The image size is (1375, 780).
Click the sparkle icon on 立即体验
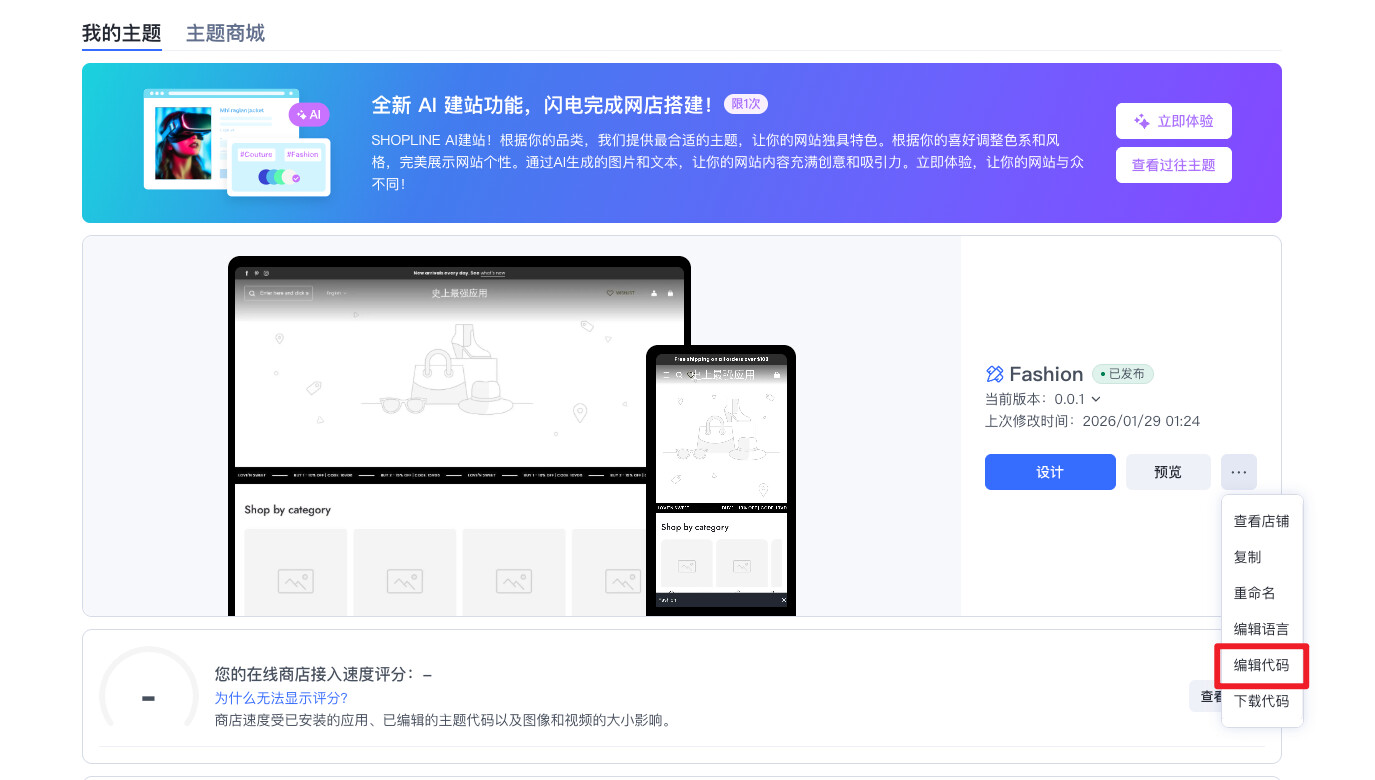tap(1141, 121)
